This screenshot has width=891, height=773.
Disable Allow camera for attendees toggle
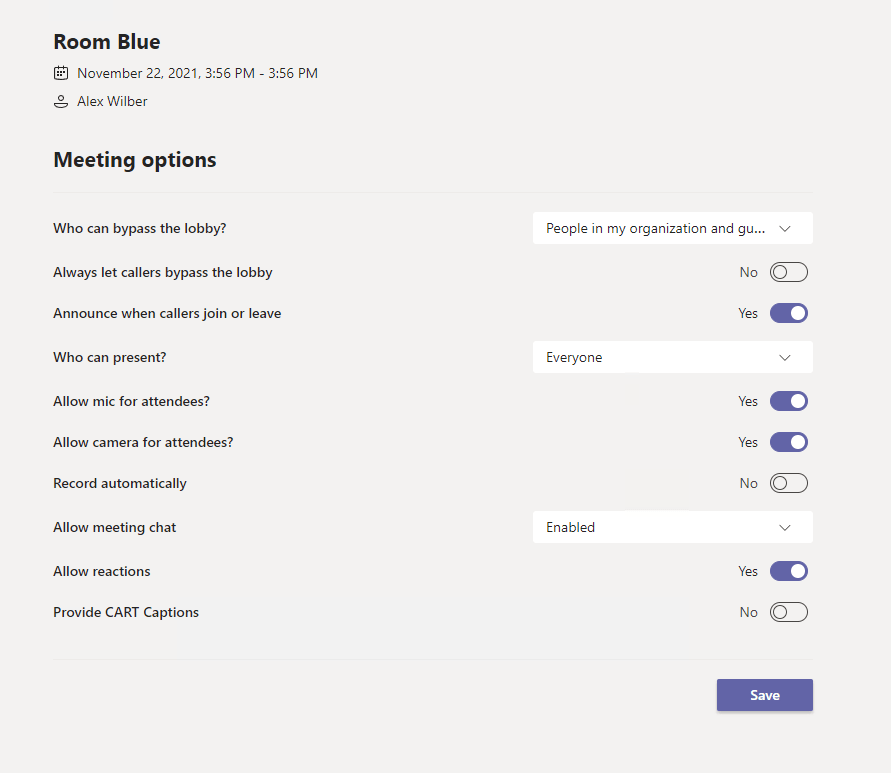(788, 443)
